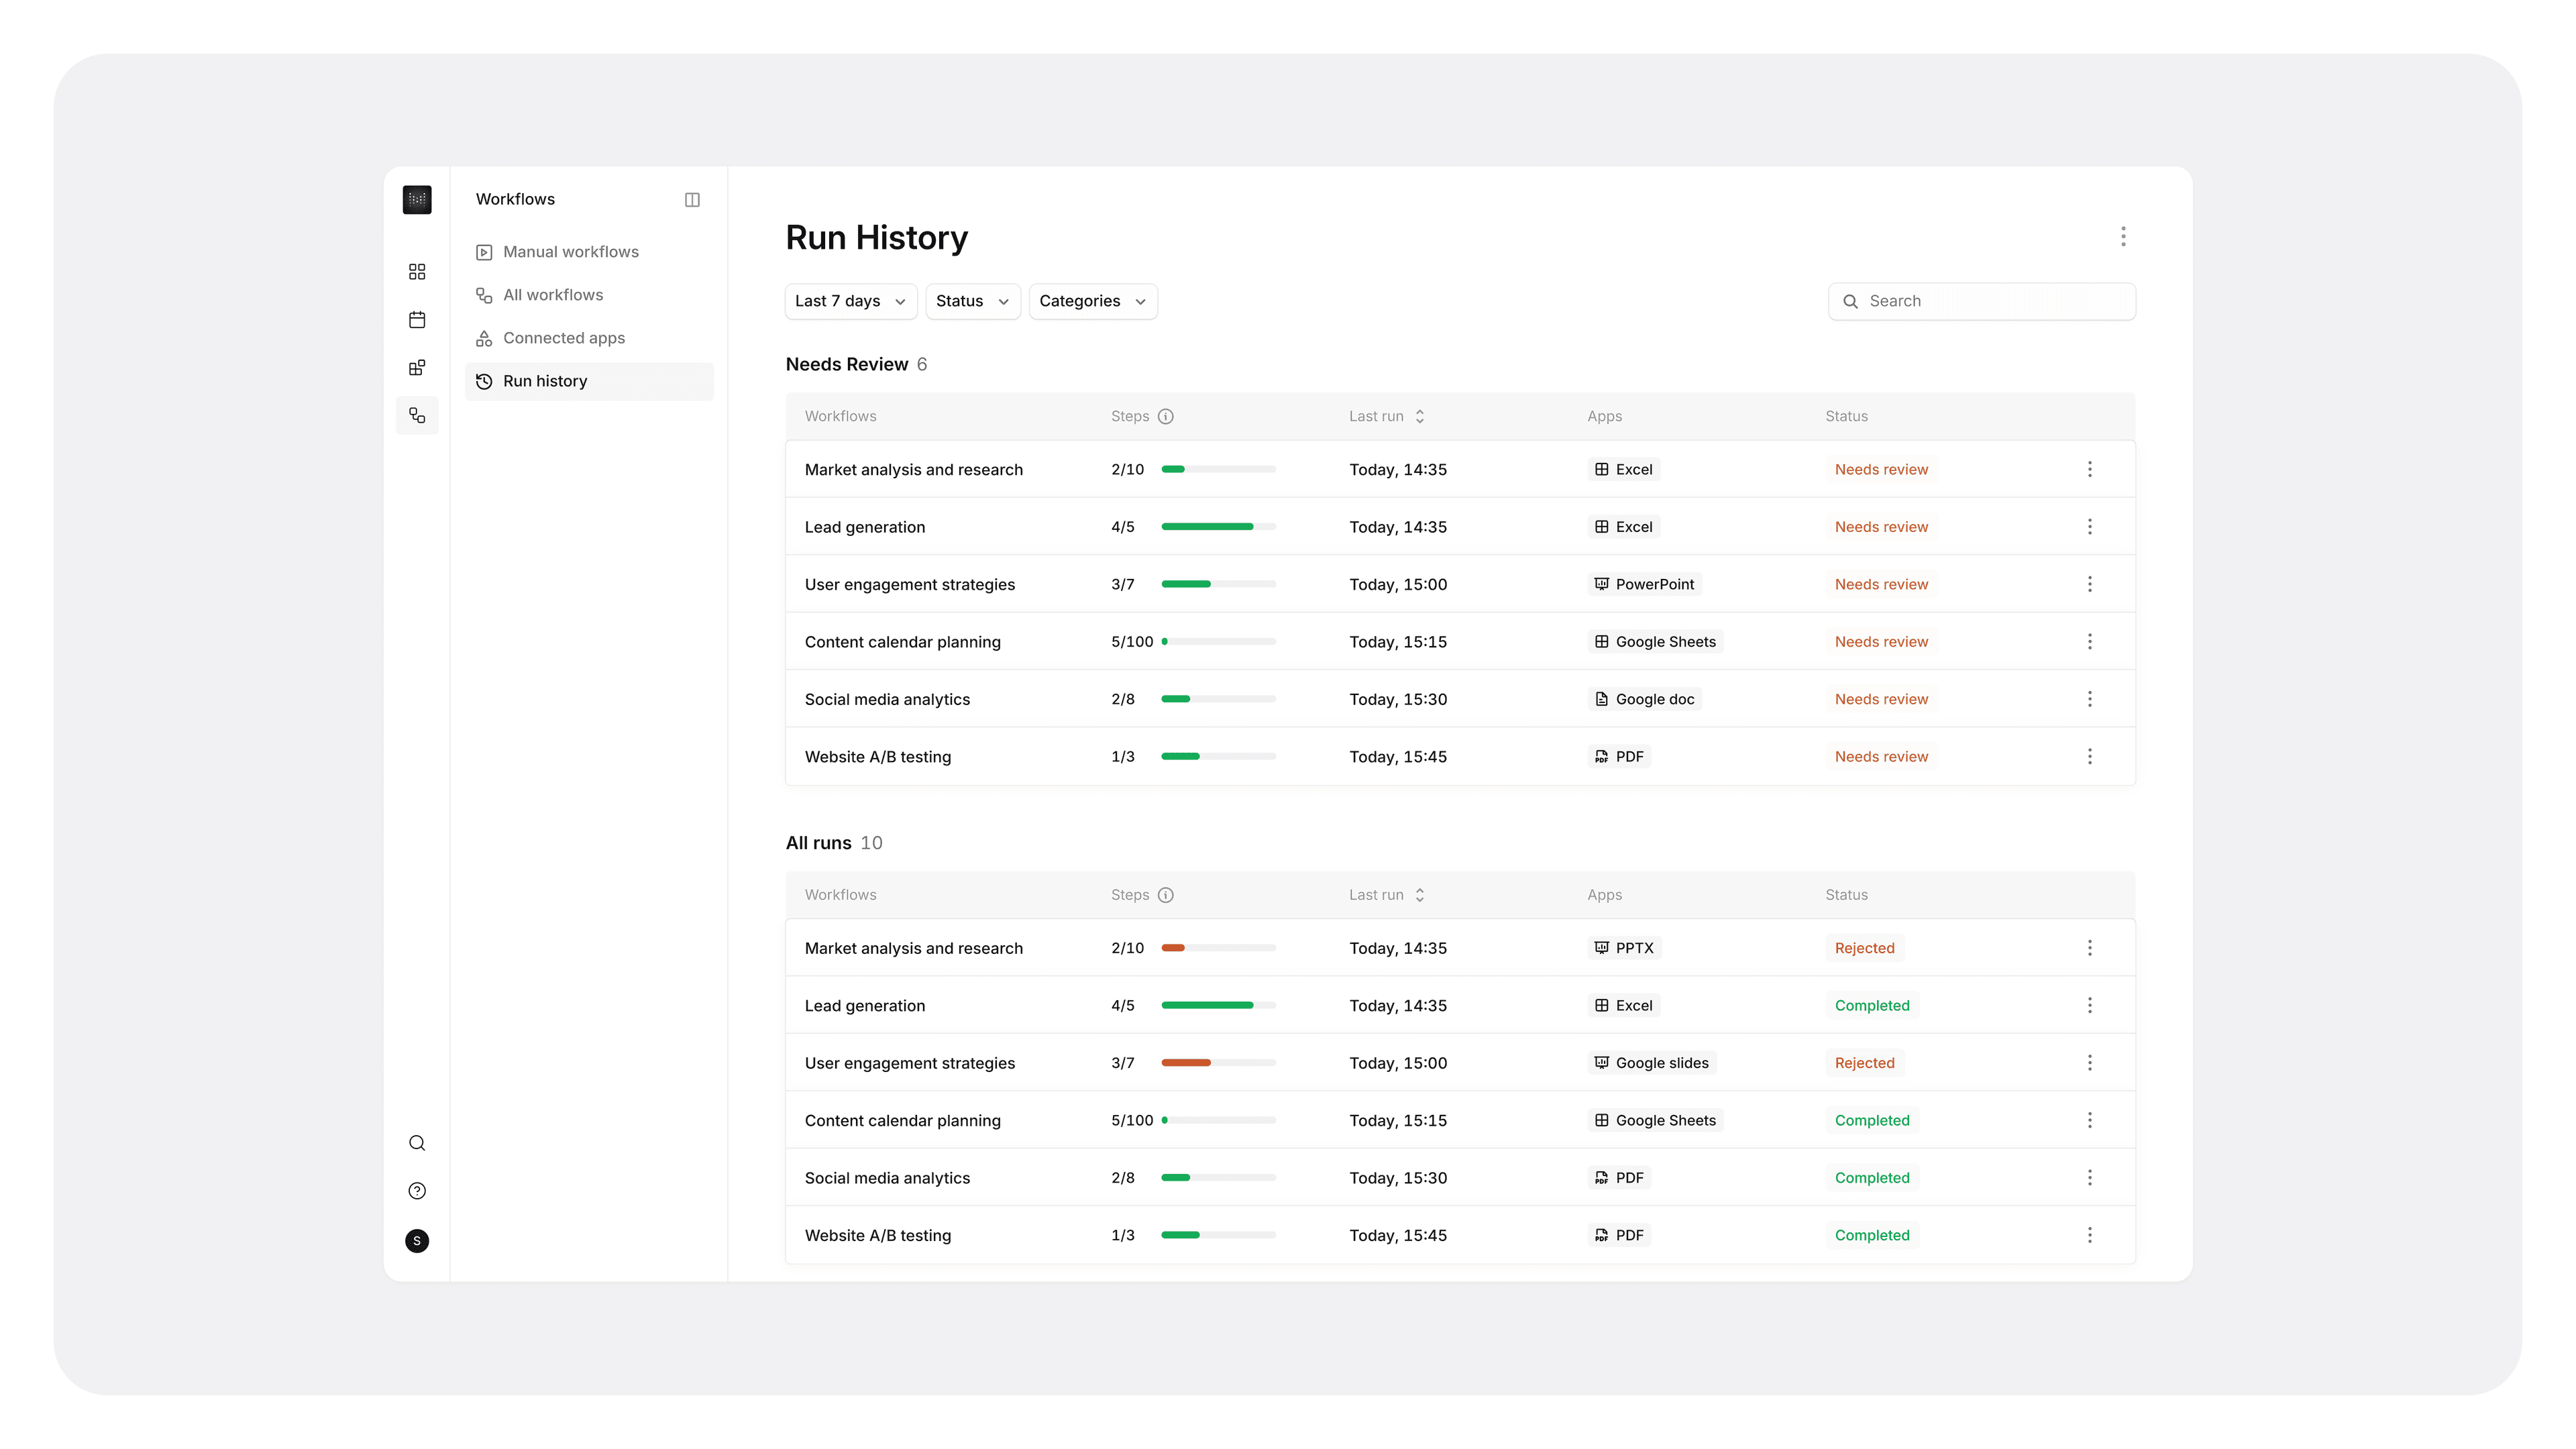The image size is (2576, 1449).
Task: Open the help question-mark icon
Action: pyautogui.click(x=417, y=1191)
